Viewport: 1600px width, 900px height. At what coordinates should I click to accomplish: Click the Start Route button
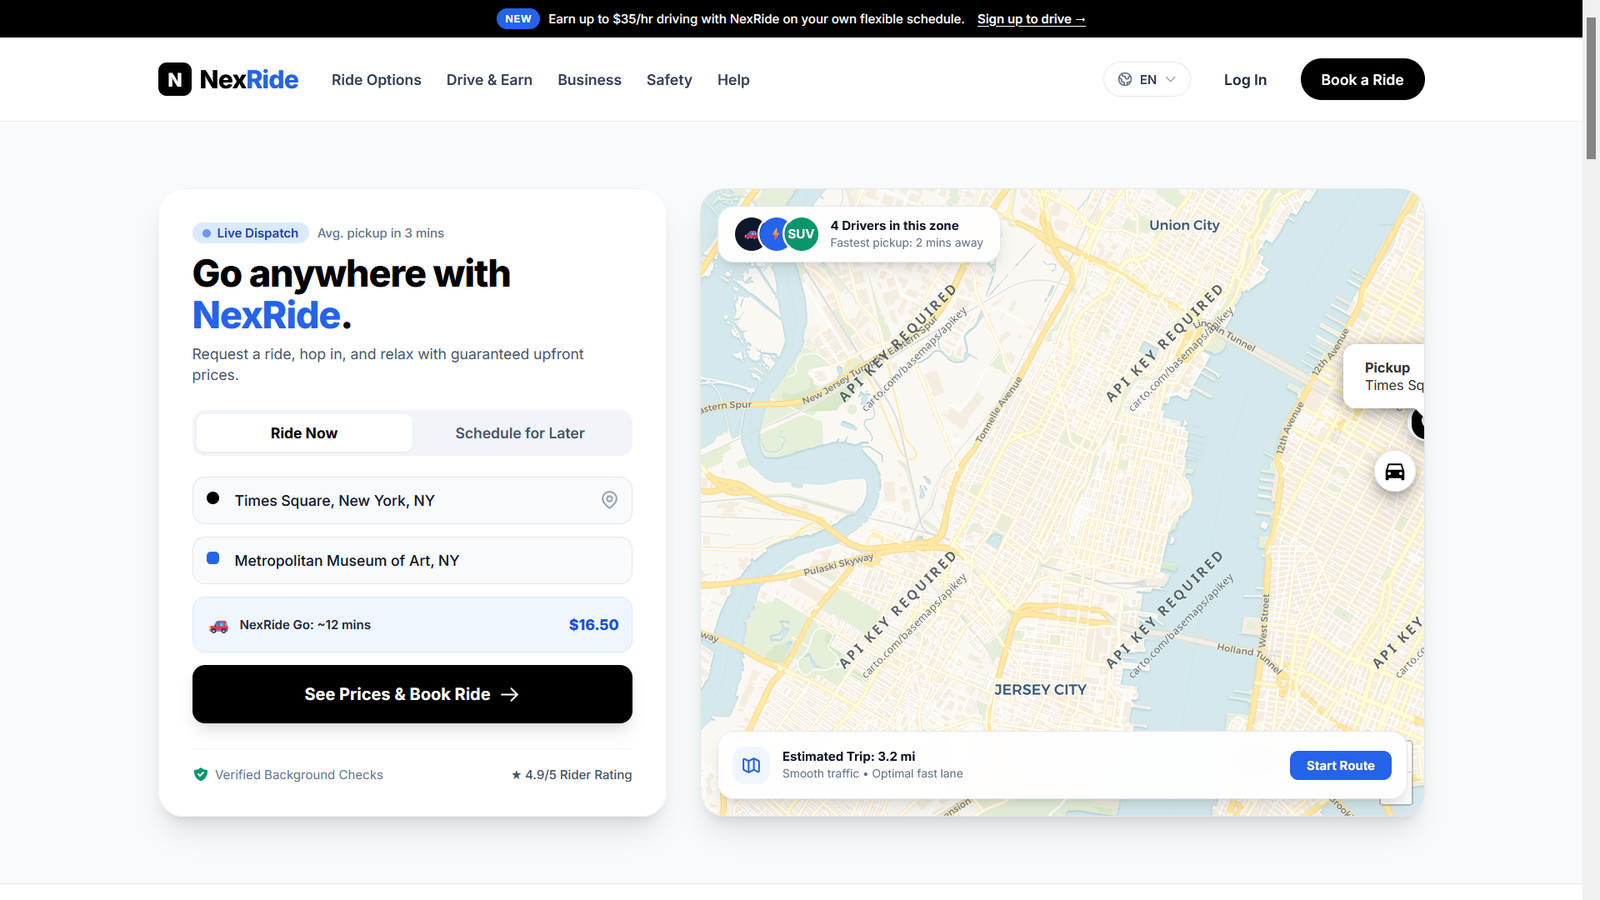tap(1340, 765)
